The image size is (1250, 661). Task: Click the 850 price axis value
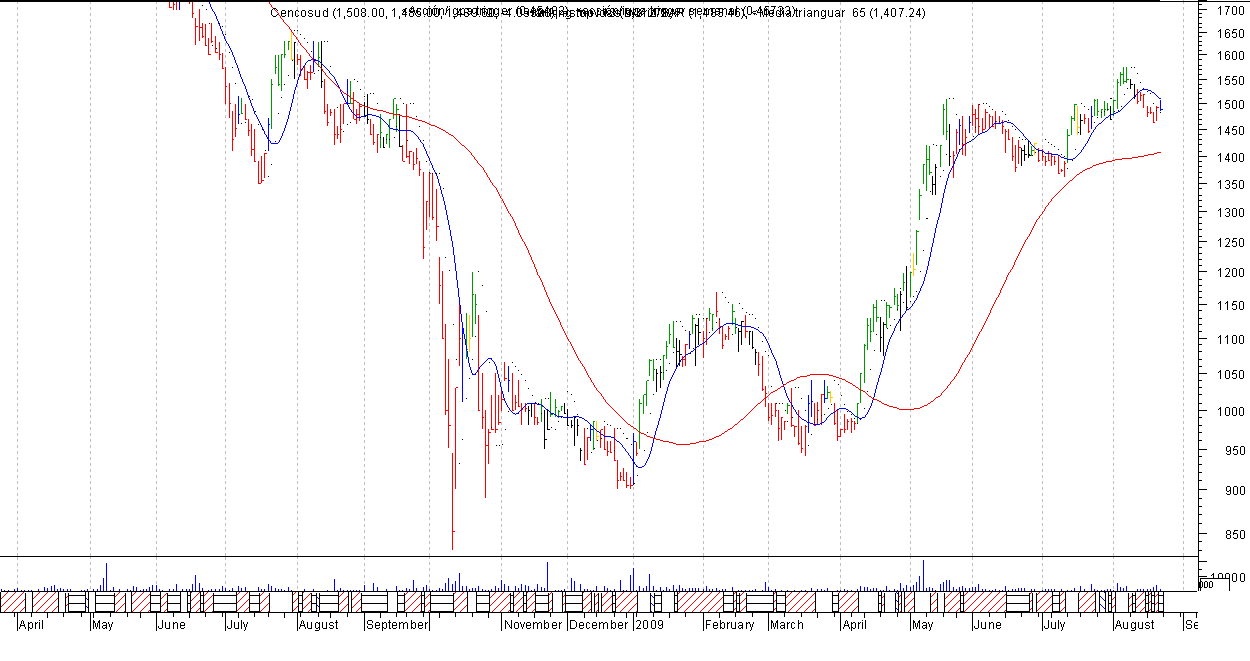pyautogui.click(x=1234, y=535)
